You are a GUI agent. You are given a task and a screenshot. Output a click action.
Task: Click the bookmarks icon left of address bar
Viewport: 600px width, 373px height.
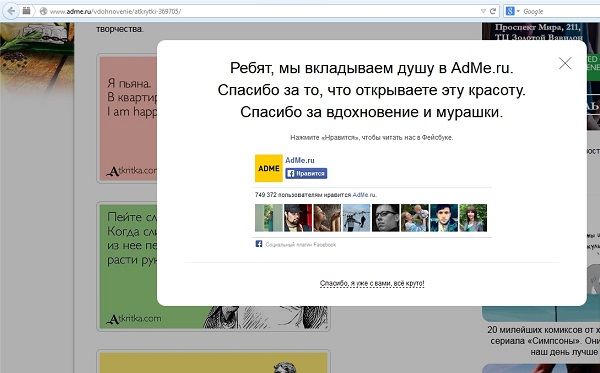tap(26, 11)
